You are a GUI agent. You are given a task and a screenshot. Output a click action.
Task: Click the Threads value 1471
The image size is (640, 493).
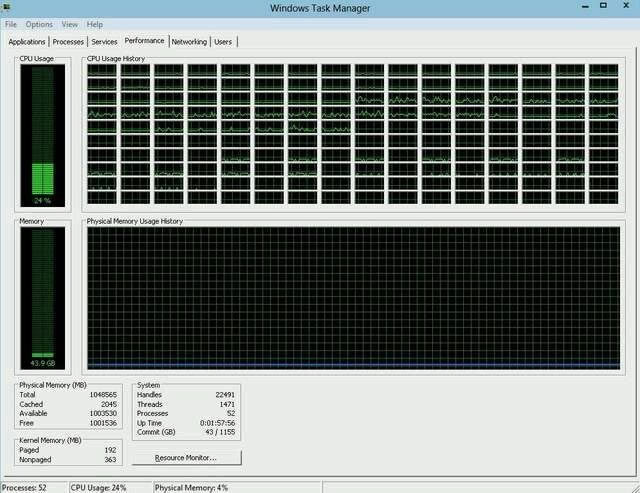[x=227, y=404]
